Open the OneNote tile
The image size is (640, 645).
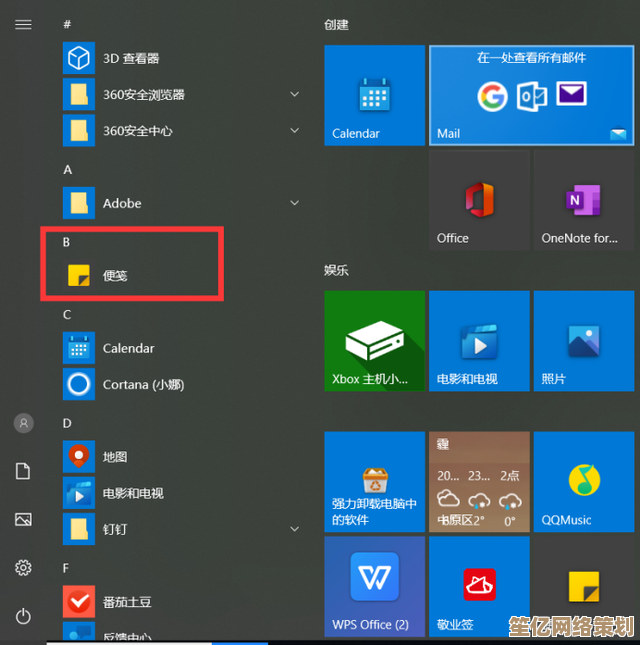[583, 200]
